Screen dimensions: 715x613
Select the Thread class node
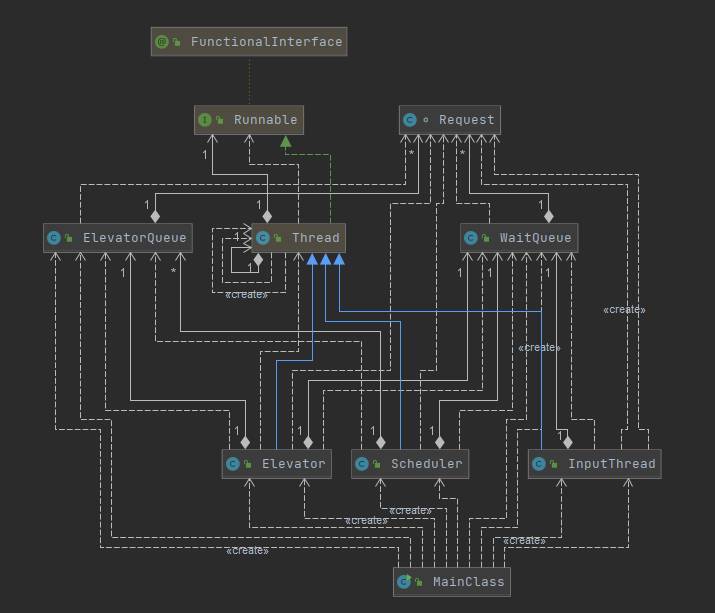tap(299, 238)
